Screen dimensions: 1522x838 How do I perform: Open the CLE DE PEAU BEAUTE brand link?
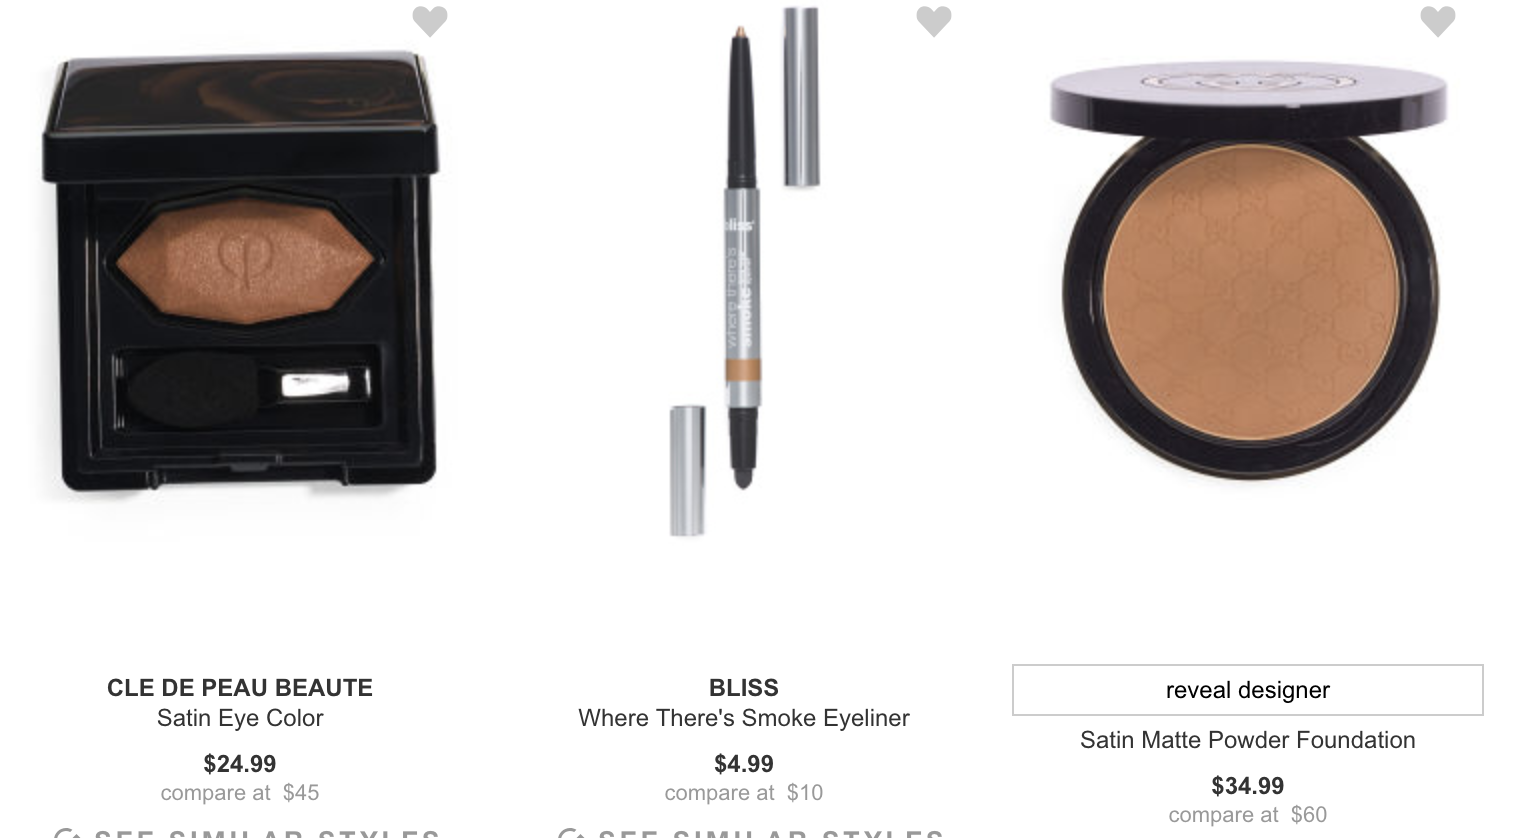[x=240, y=688]
